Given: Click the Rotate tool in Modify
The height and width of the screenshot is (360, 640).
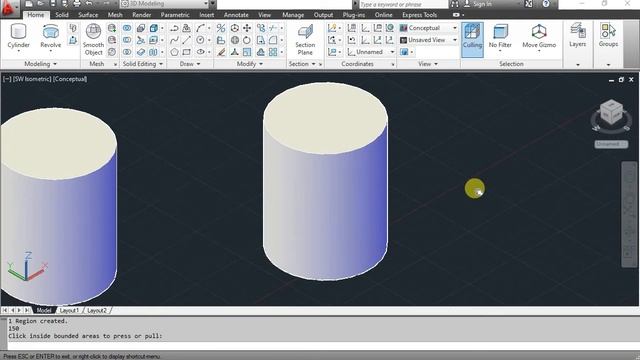Looking at the screenshot, I should pos(247,40).
